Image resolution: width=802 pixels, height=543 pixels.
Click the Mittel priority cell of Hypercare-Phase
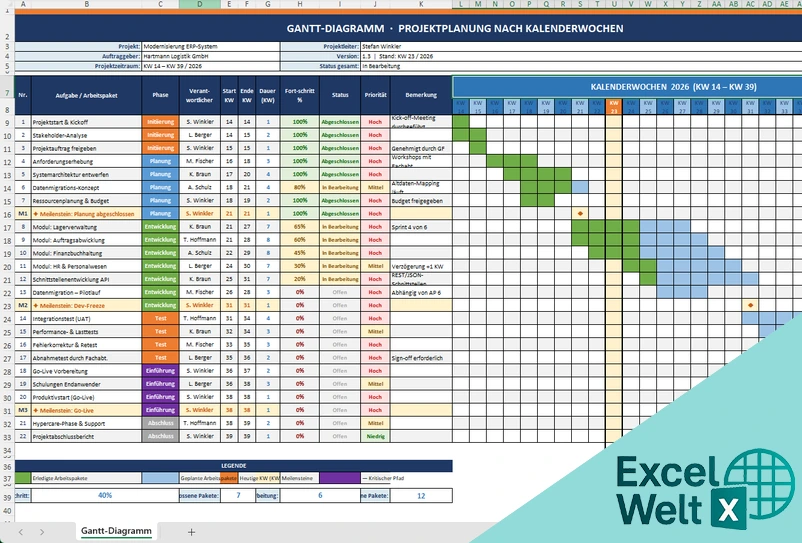click(x=375, y=423)
